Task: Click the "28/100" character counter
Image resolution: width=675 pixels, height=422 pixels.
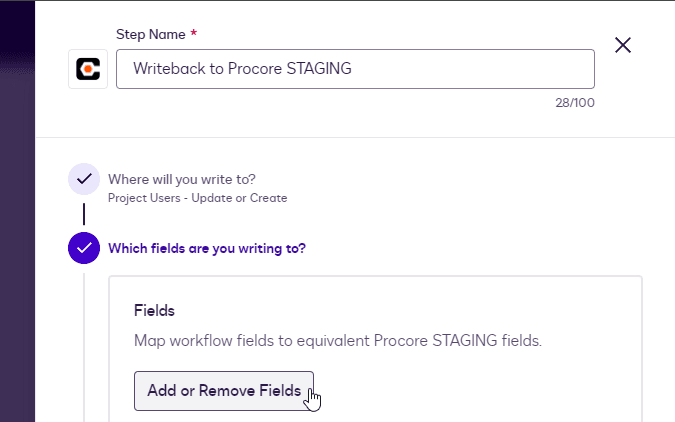Action: (x=577, y=102)
